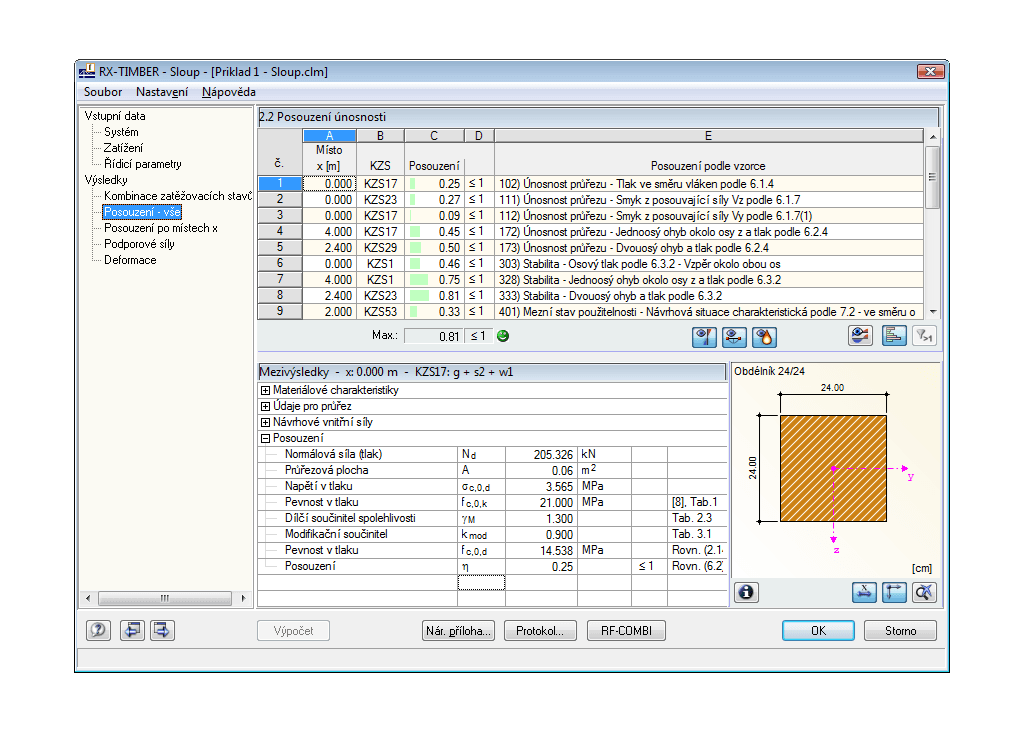This screenshot has width=1024, height=733.
Task: Click navigation tree horizontal scrollbar right arrow
Action: click(x=243, y=598)
